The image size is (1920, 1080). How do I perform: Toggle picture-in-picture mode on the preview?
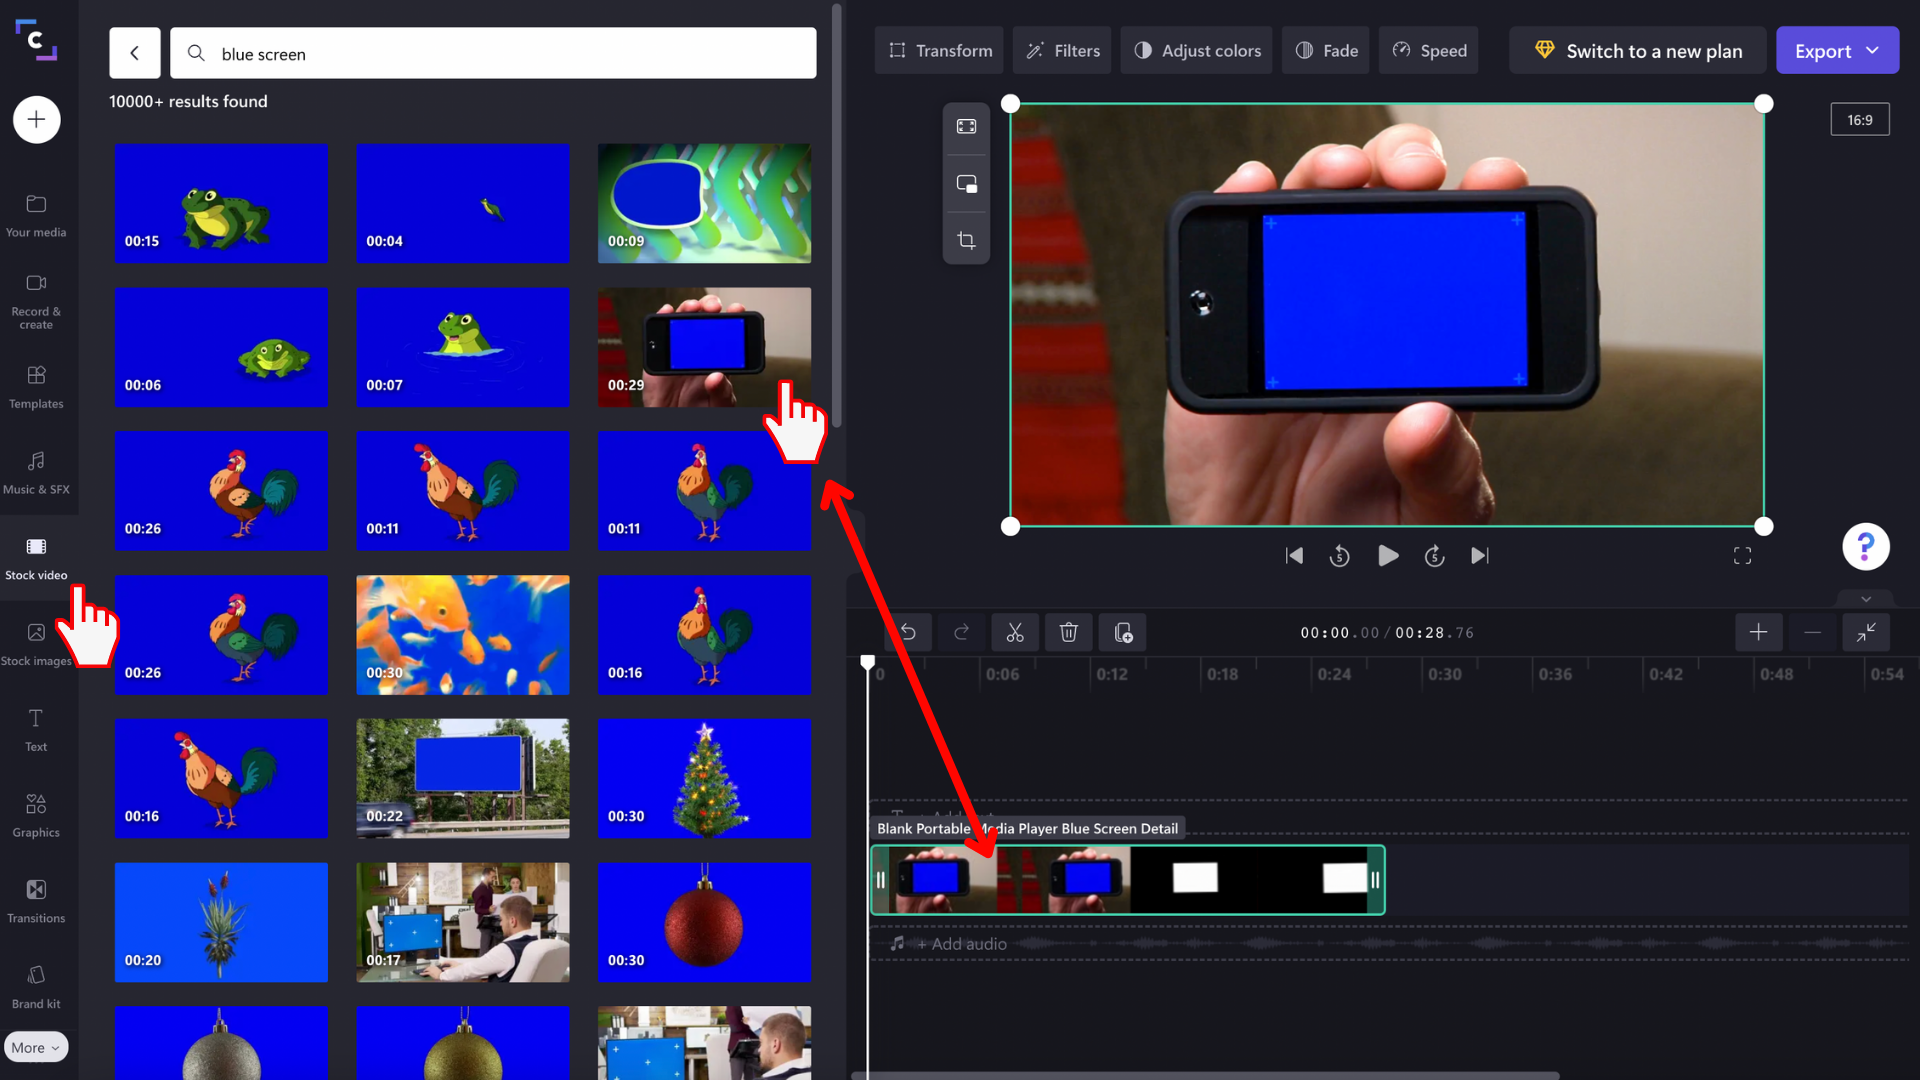point(966,183)
